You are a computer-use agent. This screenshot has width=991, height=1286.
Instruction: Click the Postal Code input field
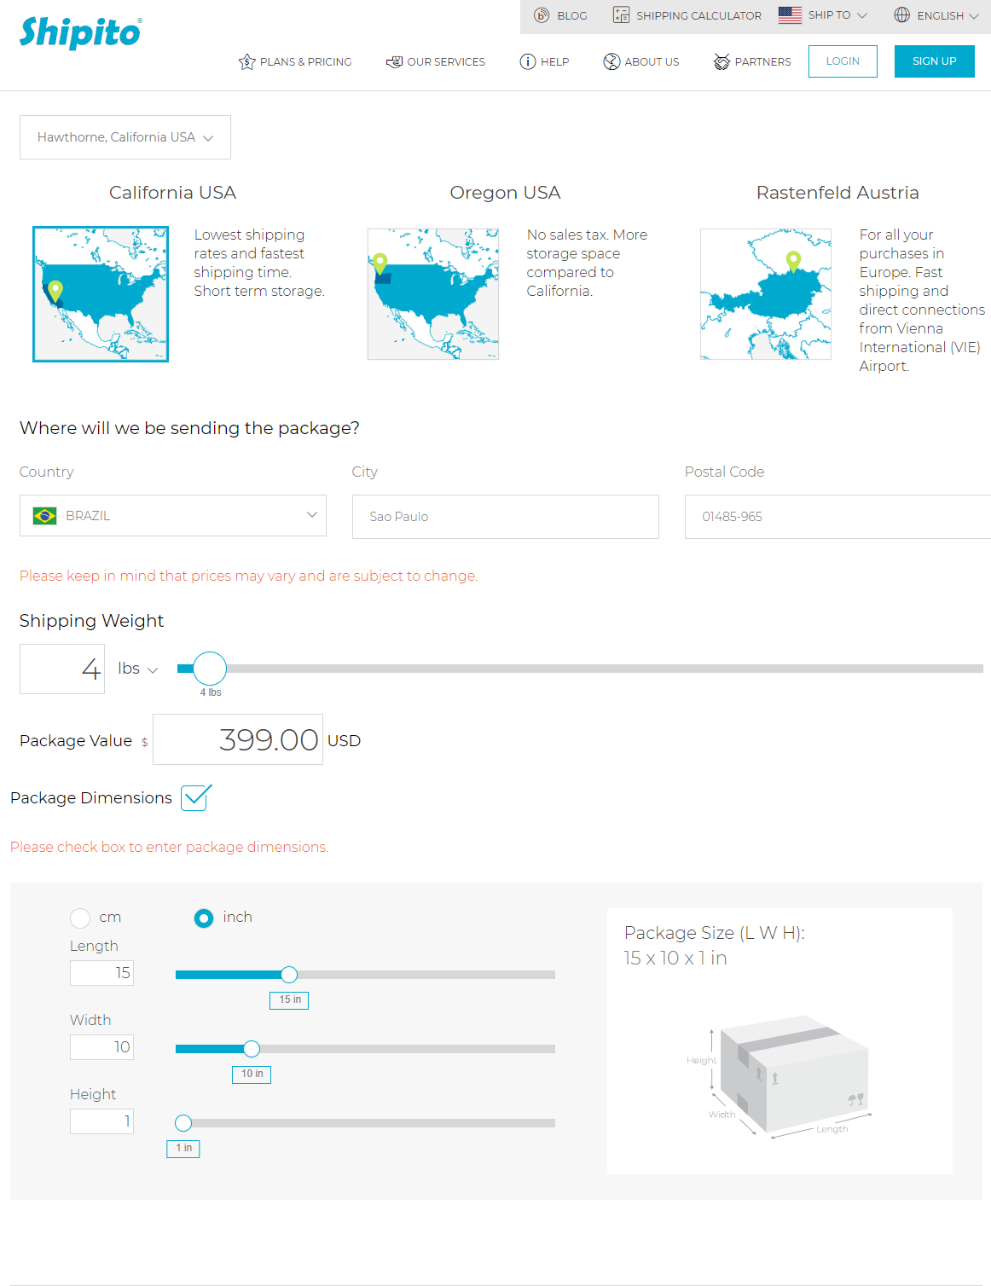(x=838, y=517)
